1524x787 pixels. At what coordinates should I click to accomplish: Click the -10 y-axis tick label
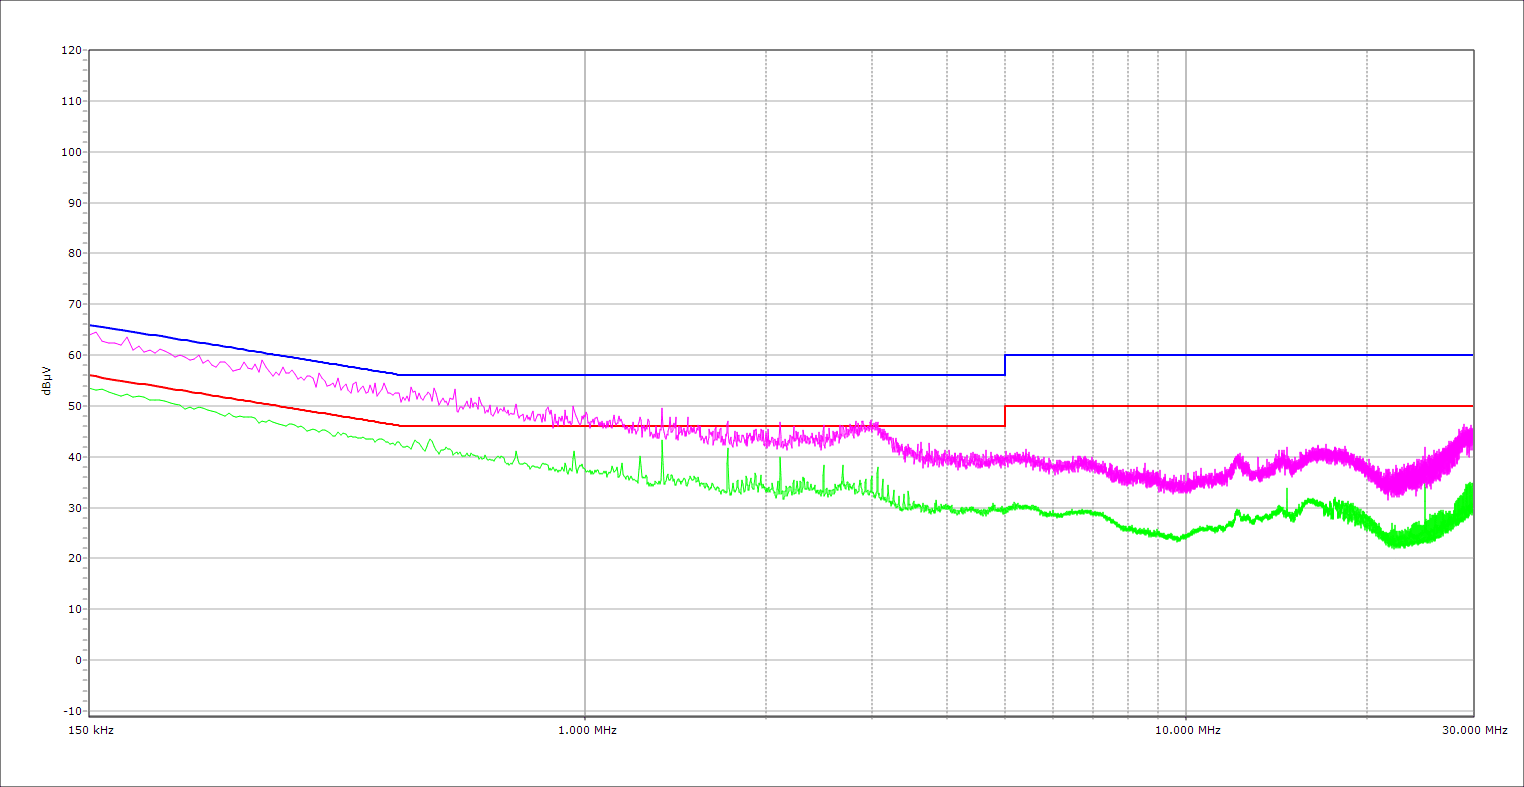(70, 711)
